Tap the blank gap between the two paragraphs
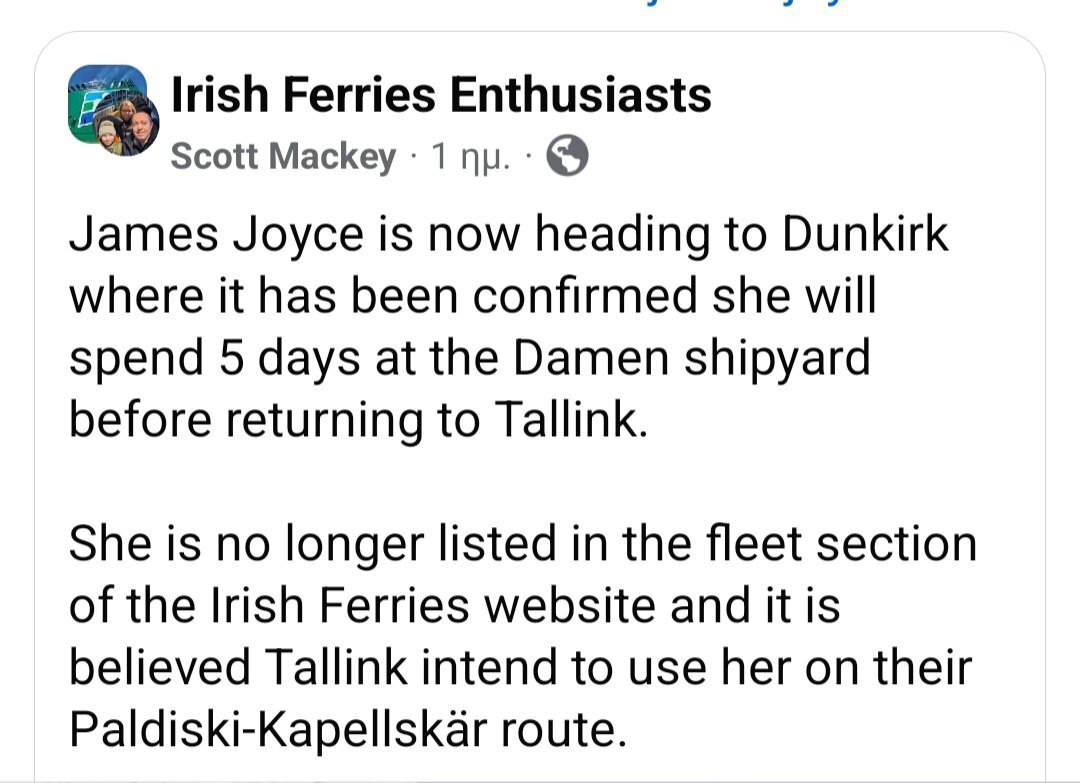 (x=523, y=482)
